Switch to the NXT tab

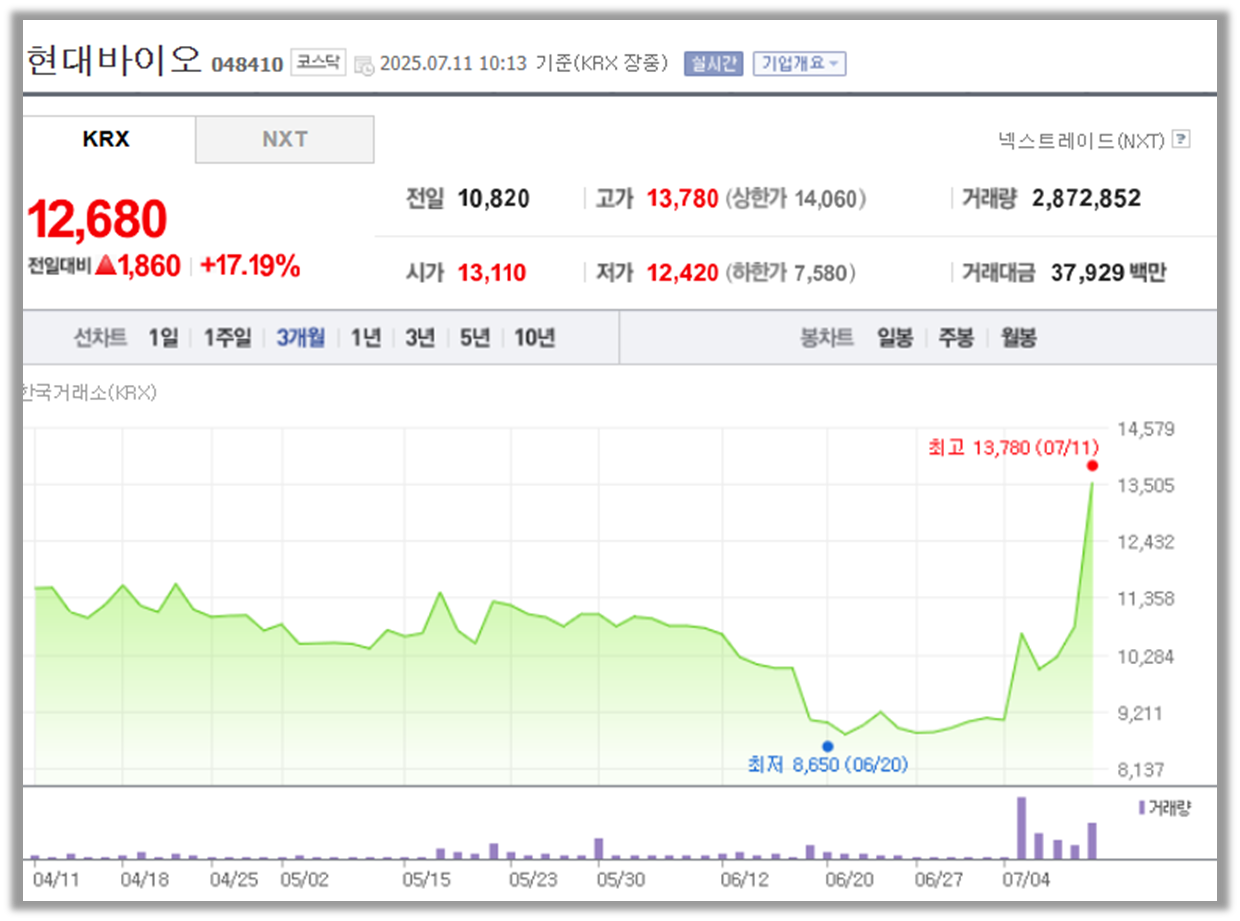tap(285, 140)
